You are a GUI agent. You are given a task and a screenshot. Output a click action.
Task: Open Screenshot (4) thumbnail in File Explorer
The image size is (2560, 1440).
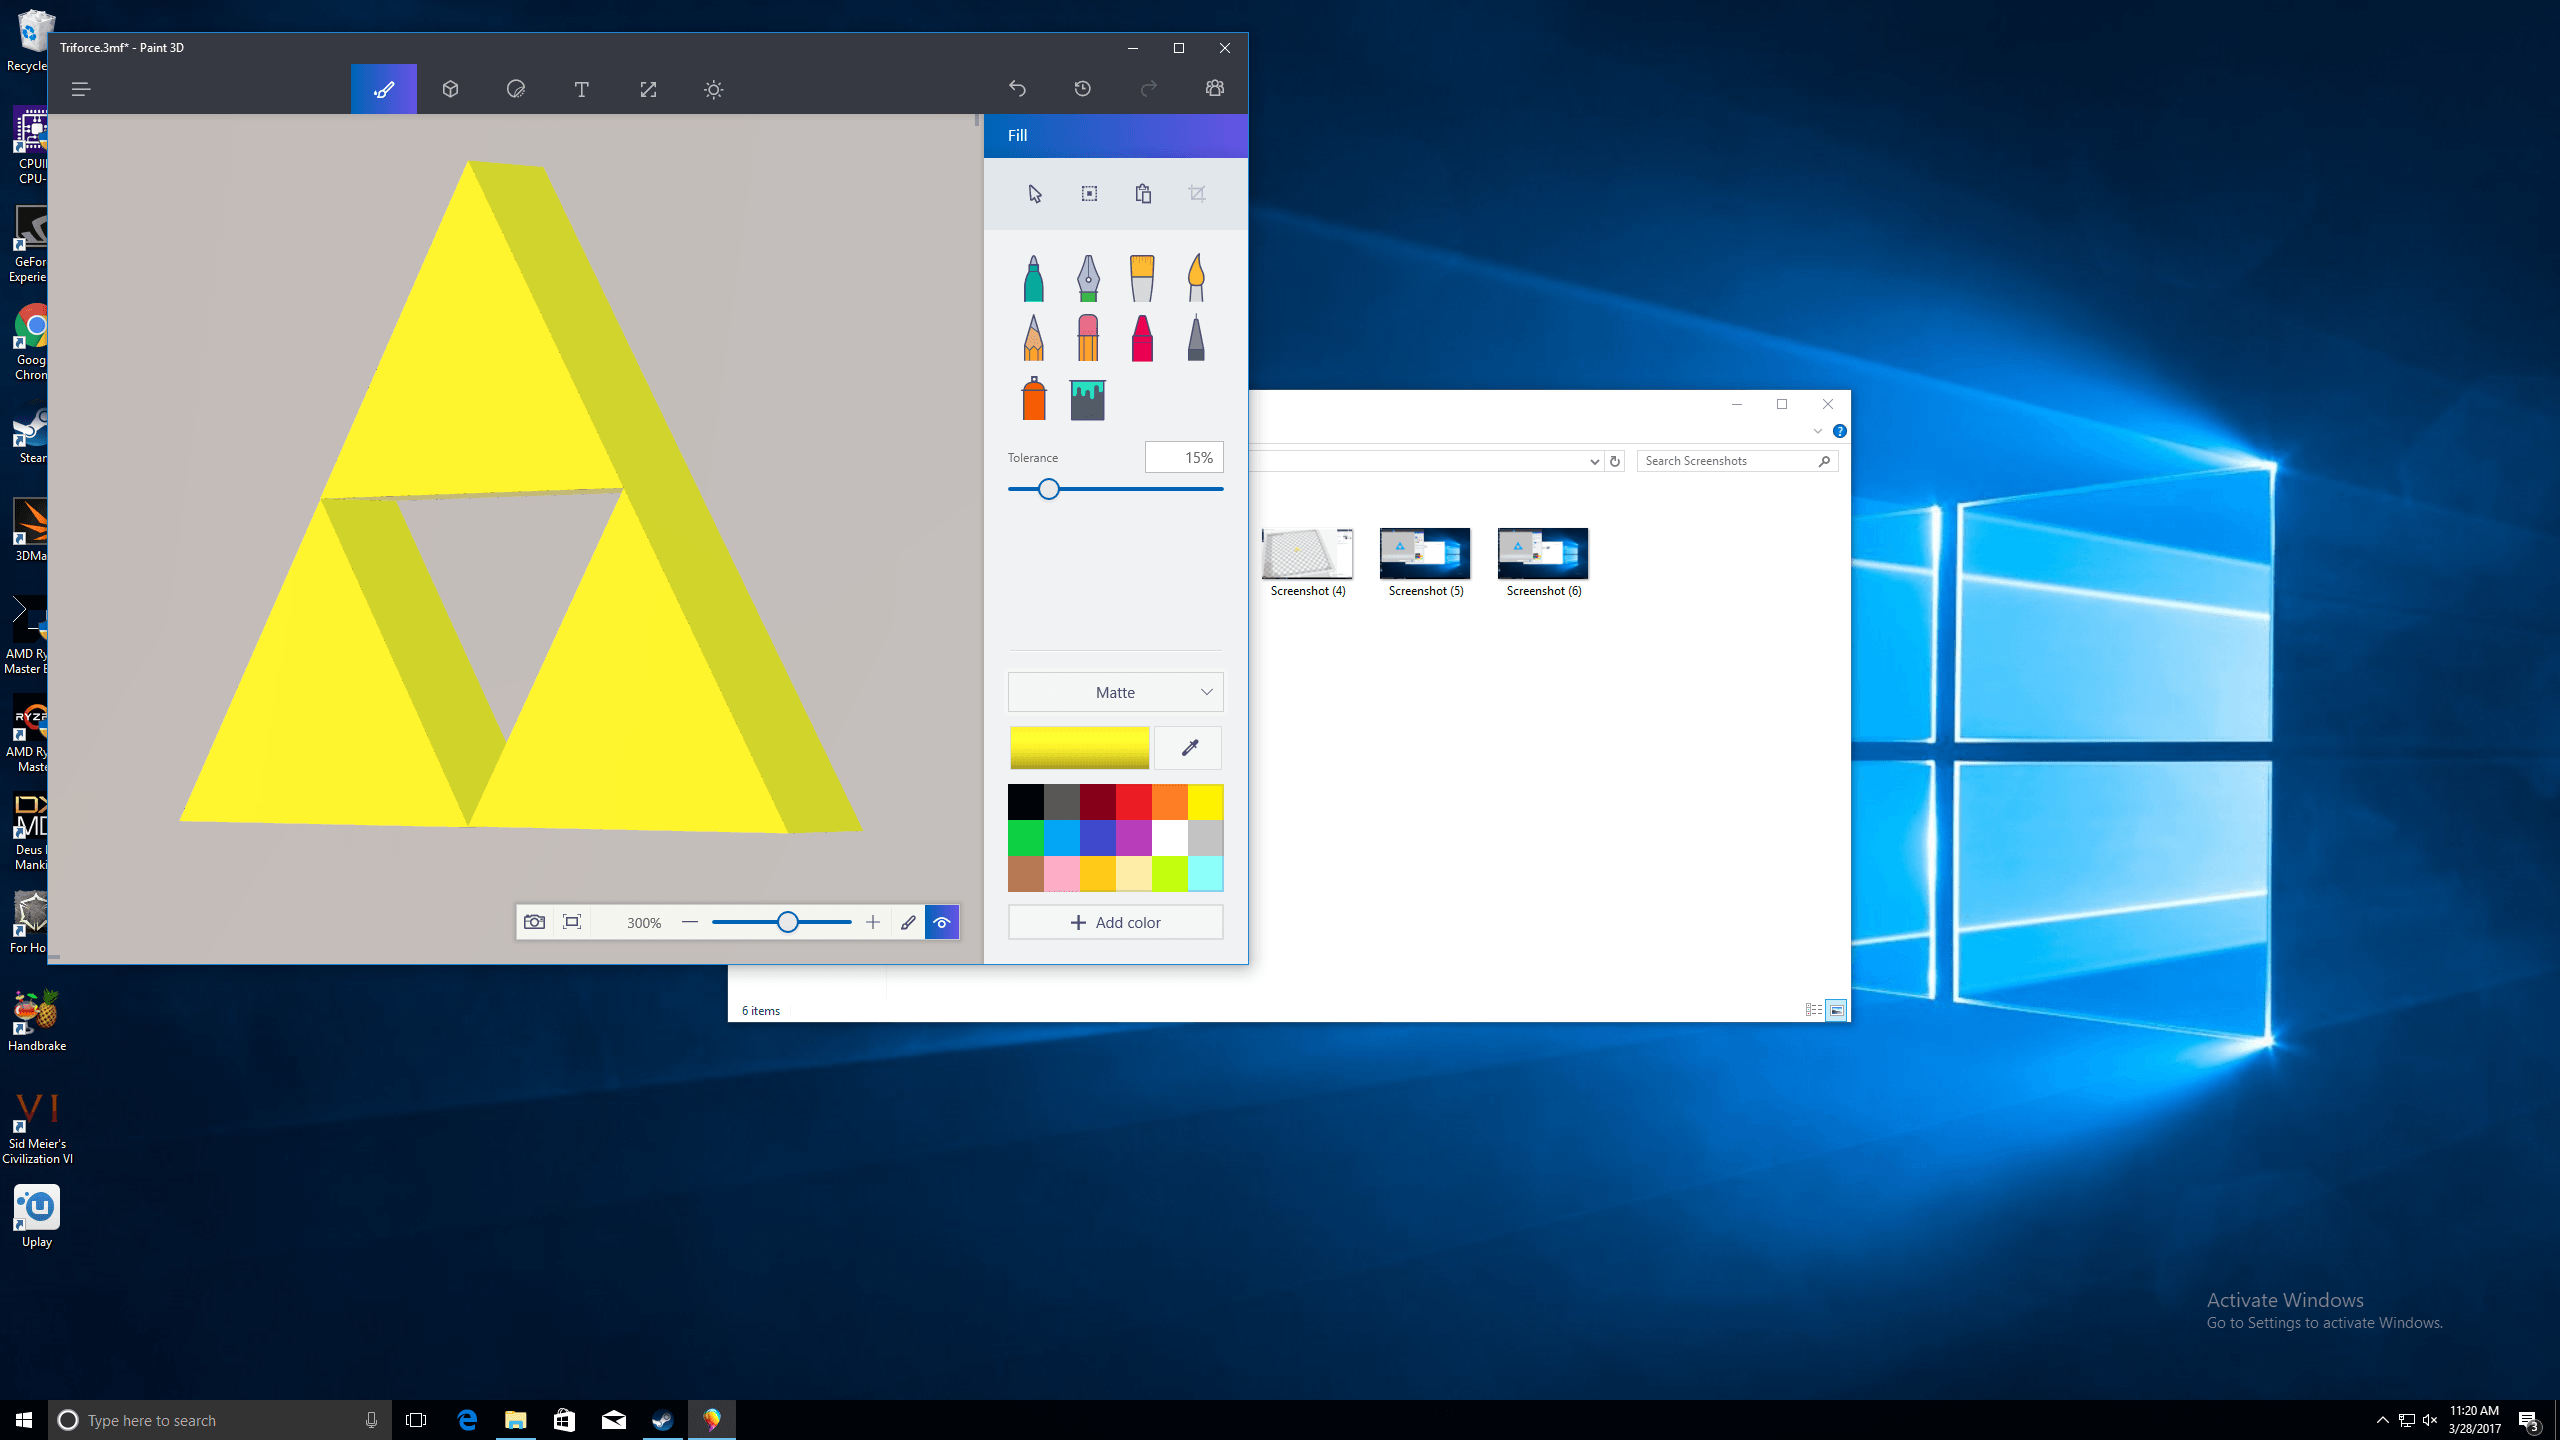coord(1308,563)
